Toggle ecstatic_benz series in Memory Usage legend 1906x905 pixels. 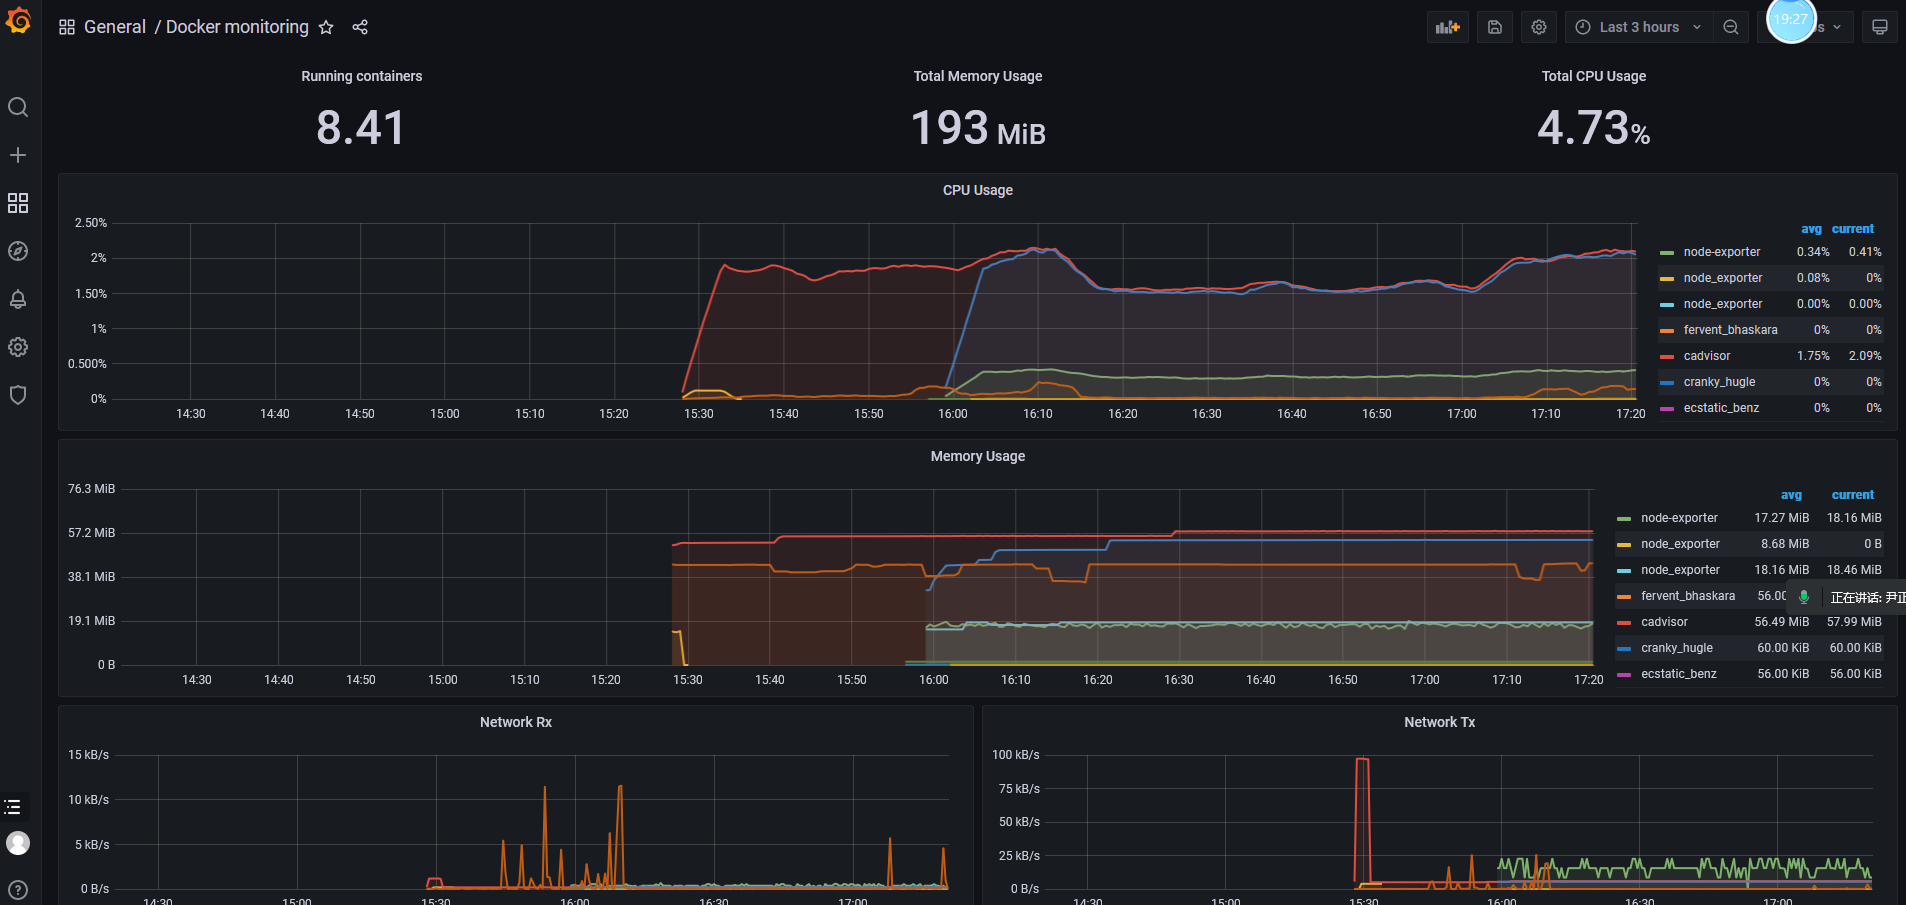tap(1679, 674)
